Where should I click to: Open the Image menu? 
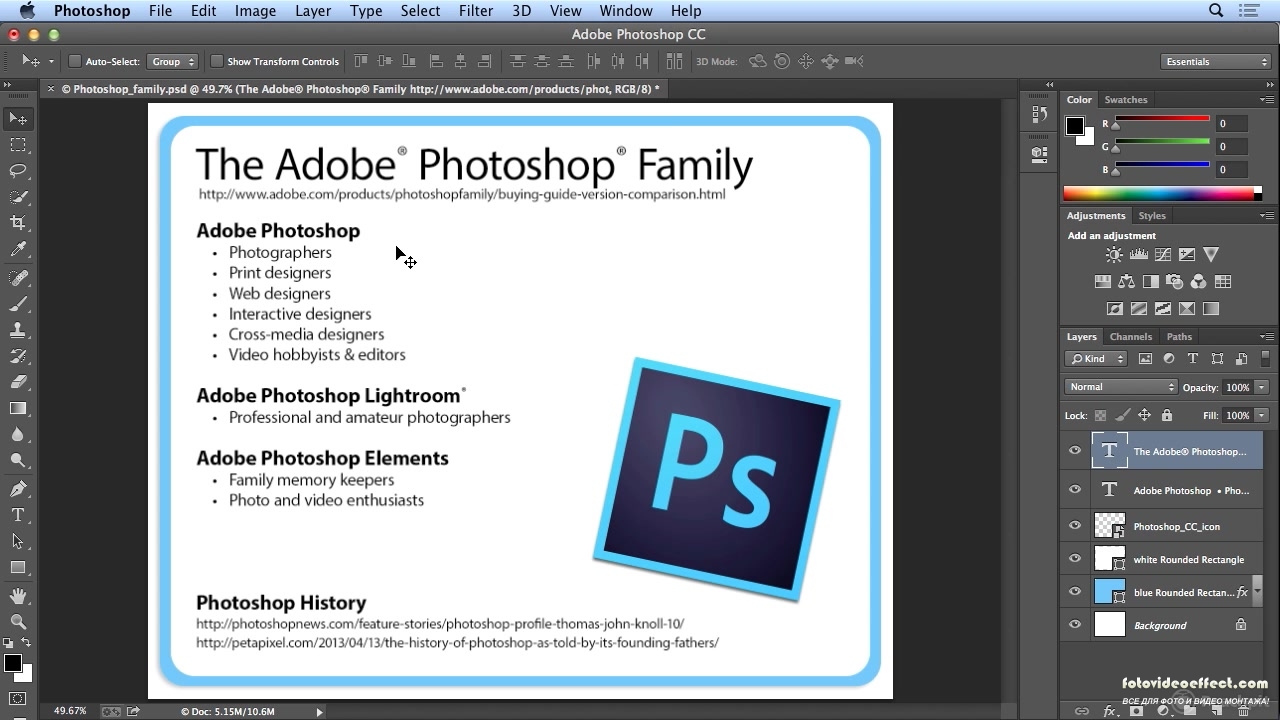coord(255,11)
